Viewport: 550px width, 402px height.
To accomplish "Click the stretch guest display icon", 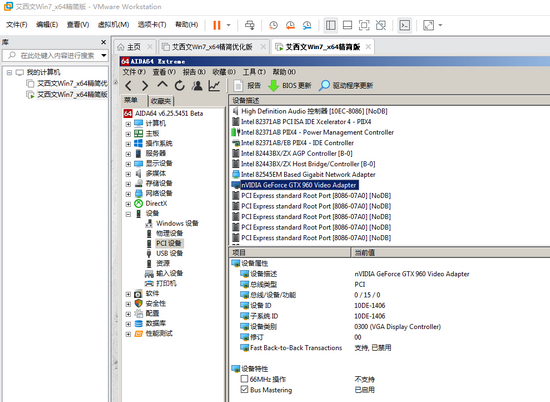I will click(429, 25).
